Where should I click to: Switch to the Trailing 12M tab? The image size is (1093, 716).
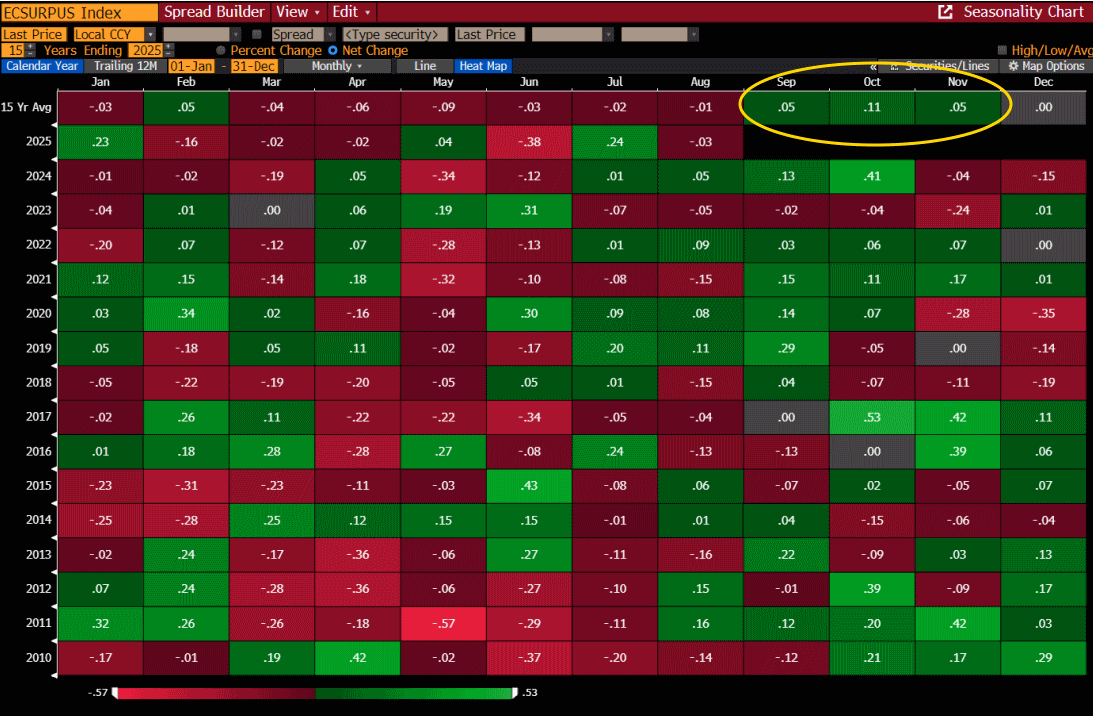[125, 65]
